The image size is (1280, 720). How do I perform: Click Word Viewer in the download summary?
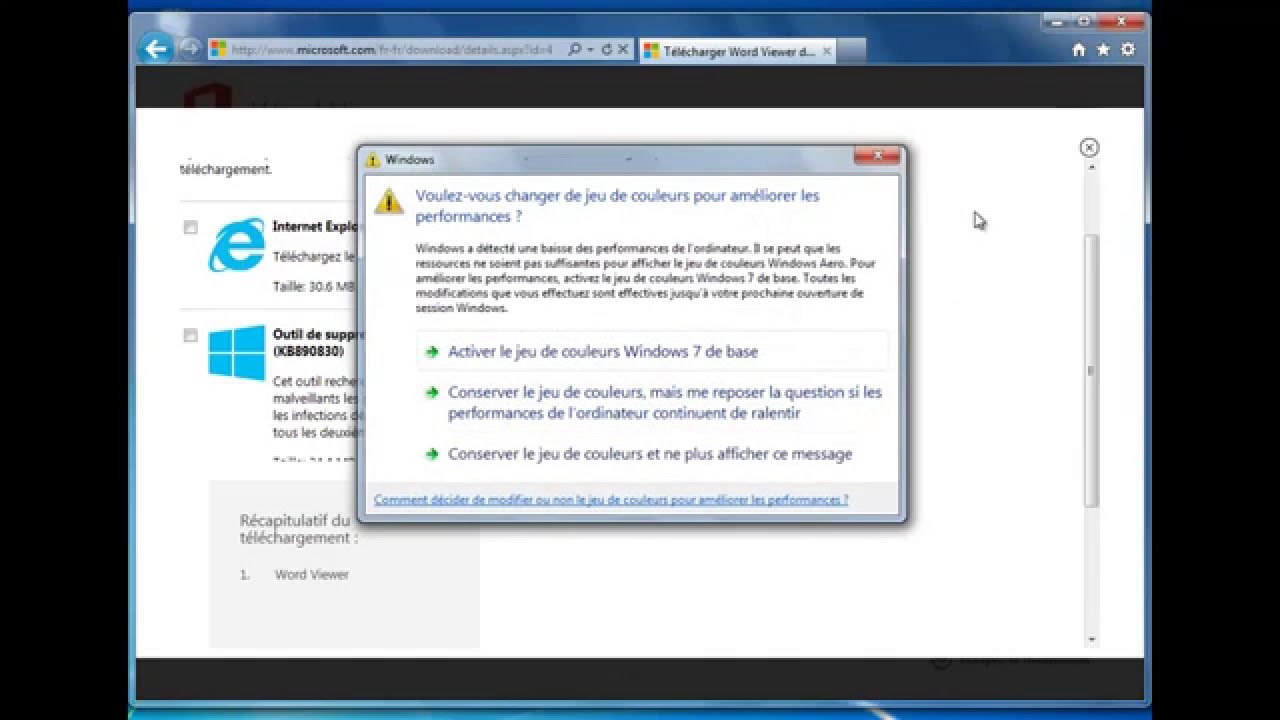coord(311,575)
